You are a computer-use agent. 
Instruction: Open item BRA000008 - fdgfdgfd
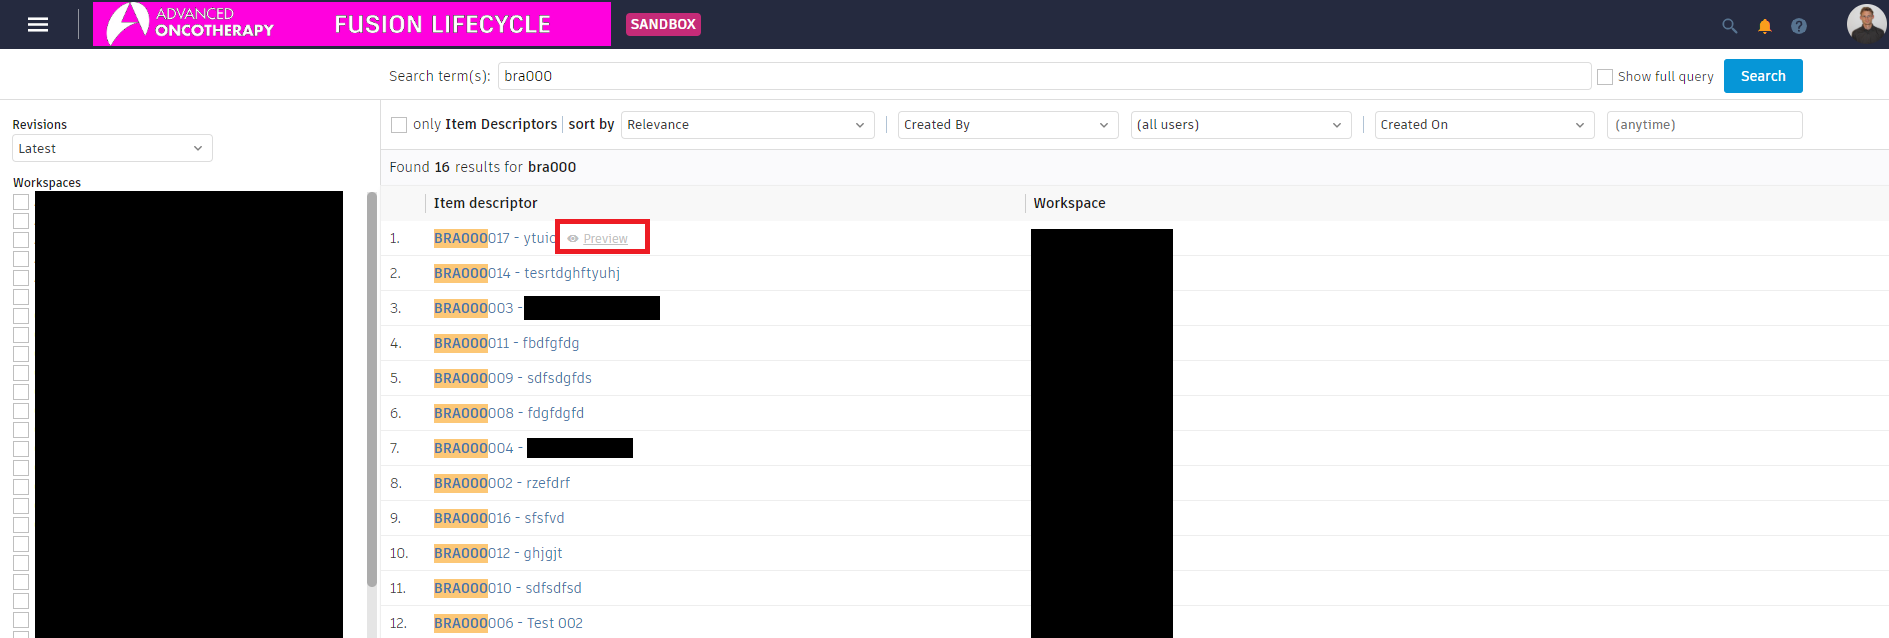point(509,413)
